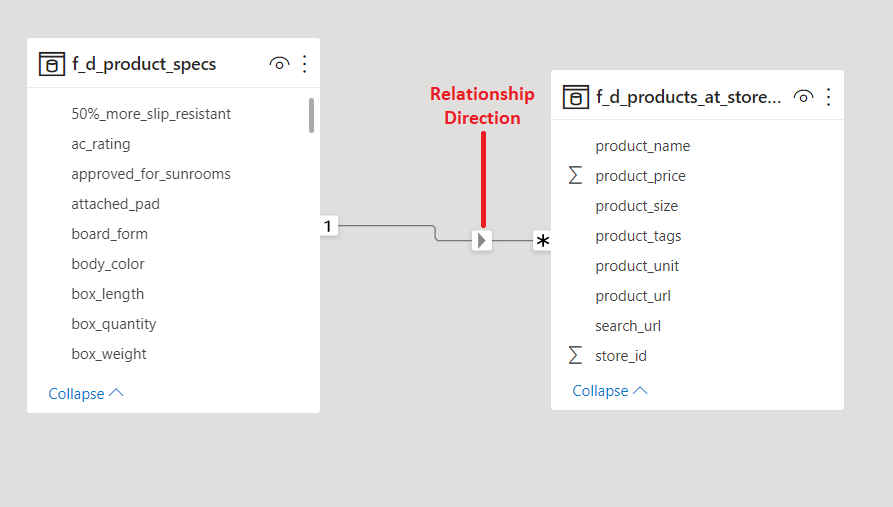
Task: Click the f_d_product_specs table icon
Action: (x=51, y=65)
